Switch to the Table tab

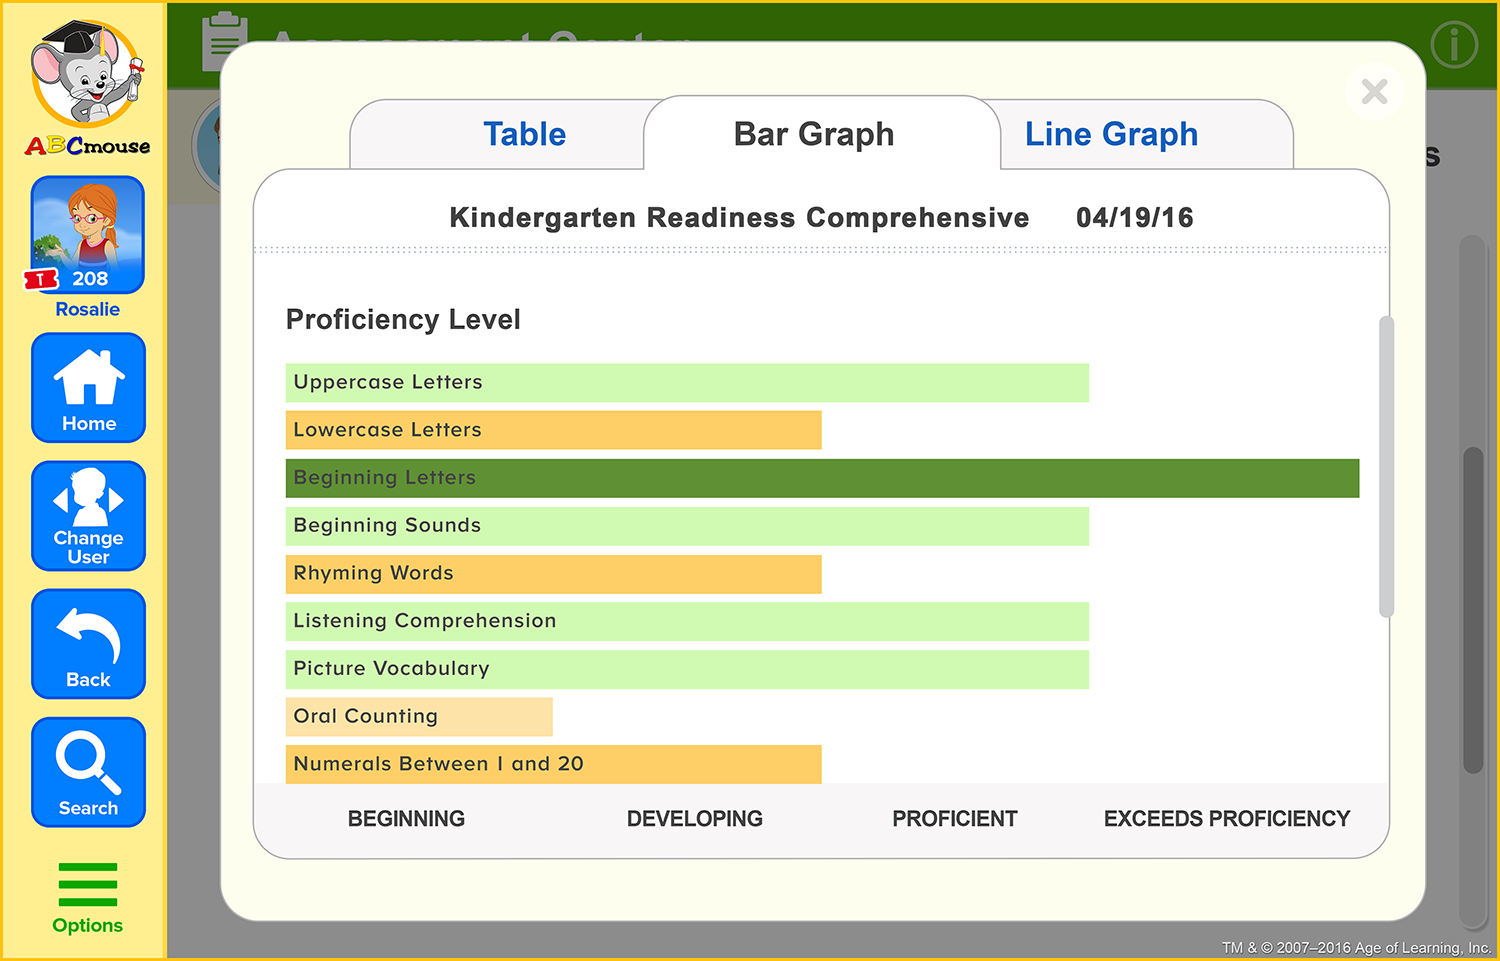click(x=524, y=134)
